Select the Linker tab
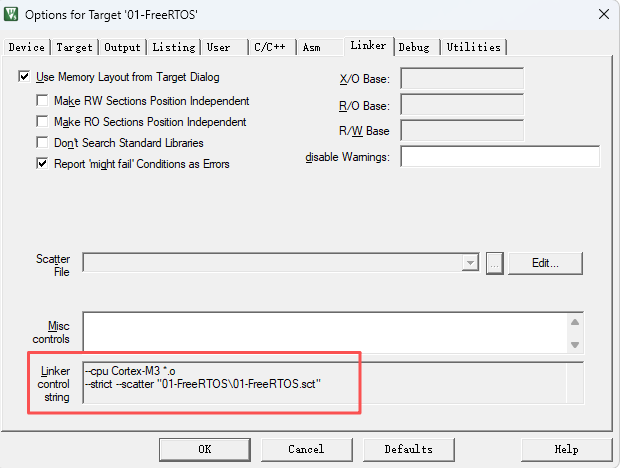Viewport: 621px width, 468px height. tap(368, 46)
